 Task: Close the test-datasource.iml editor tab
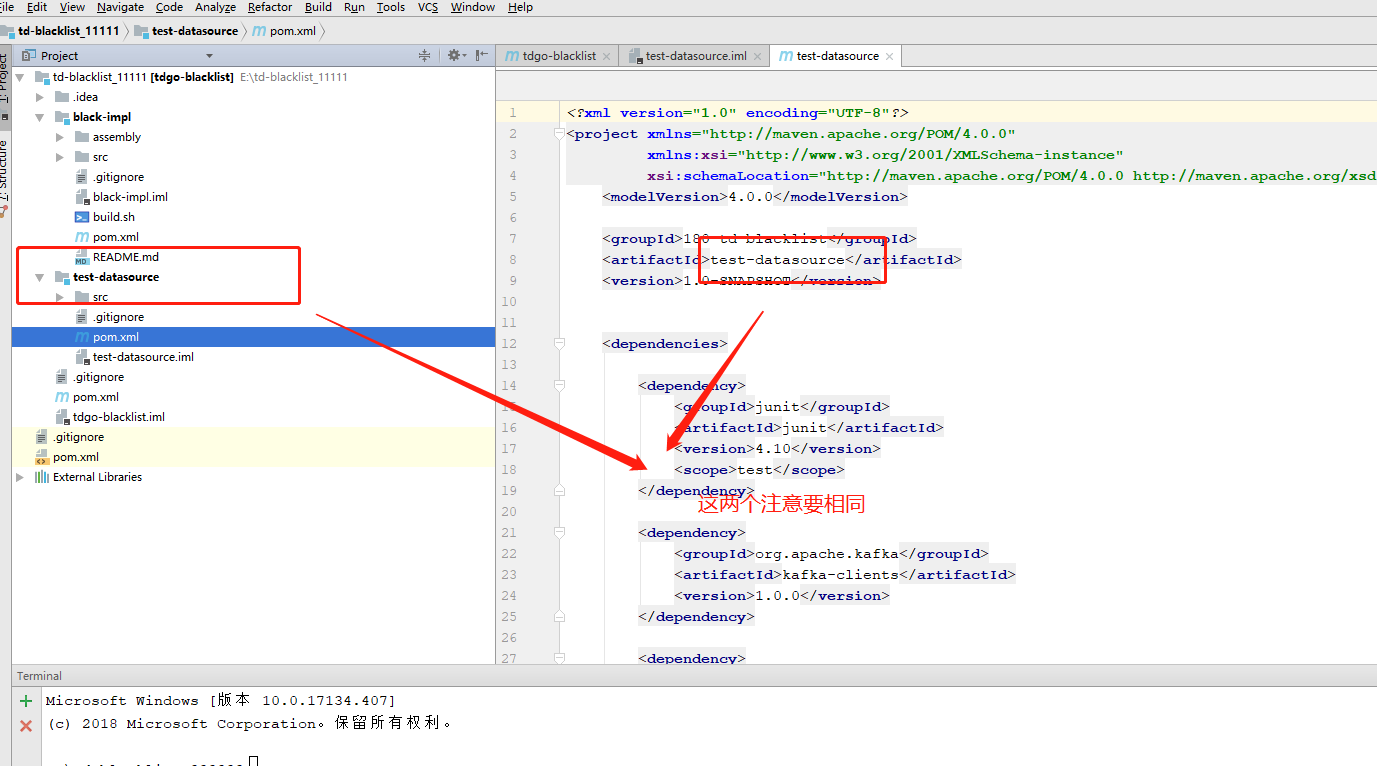point(757,55)
